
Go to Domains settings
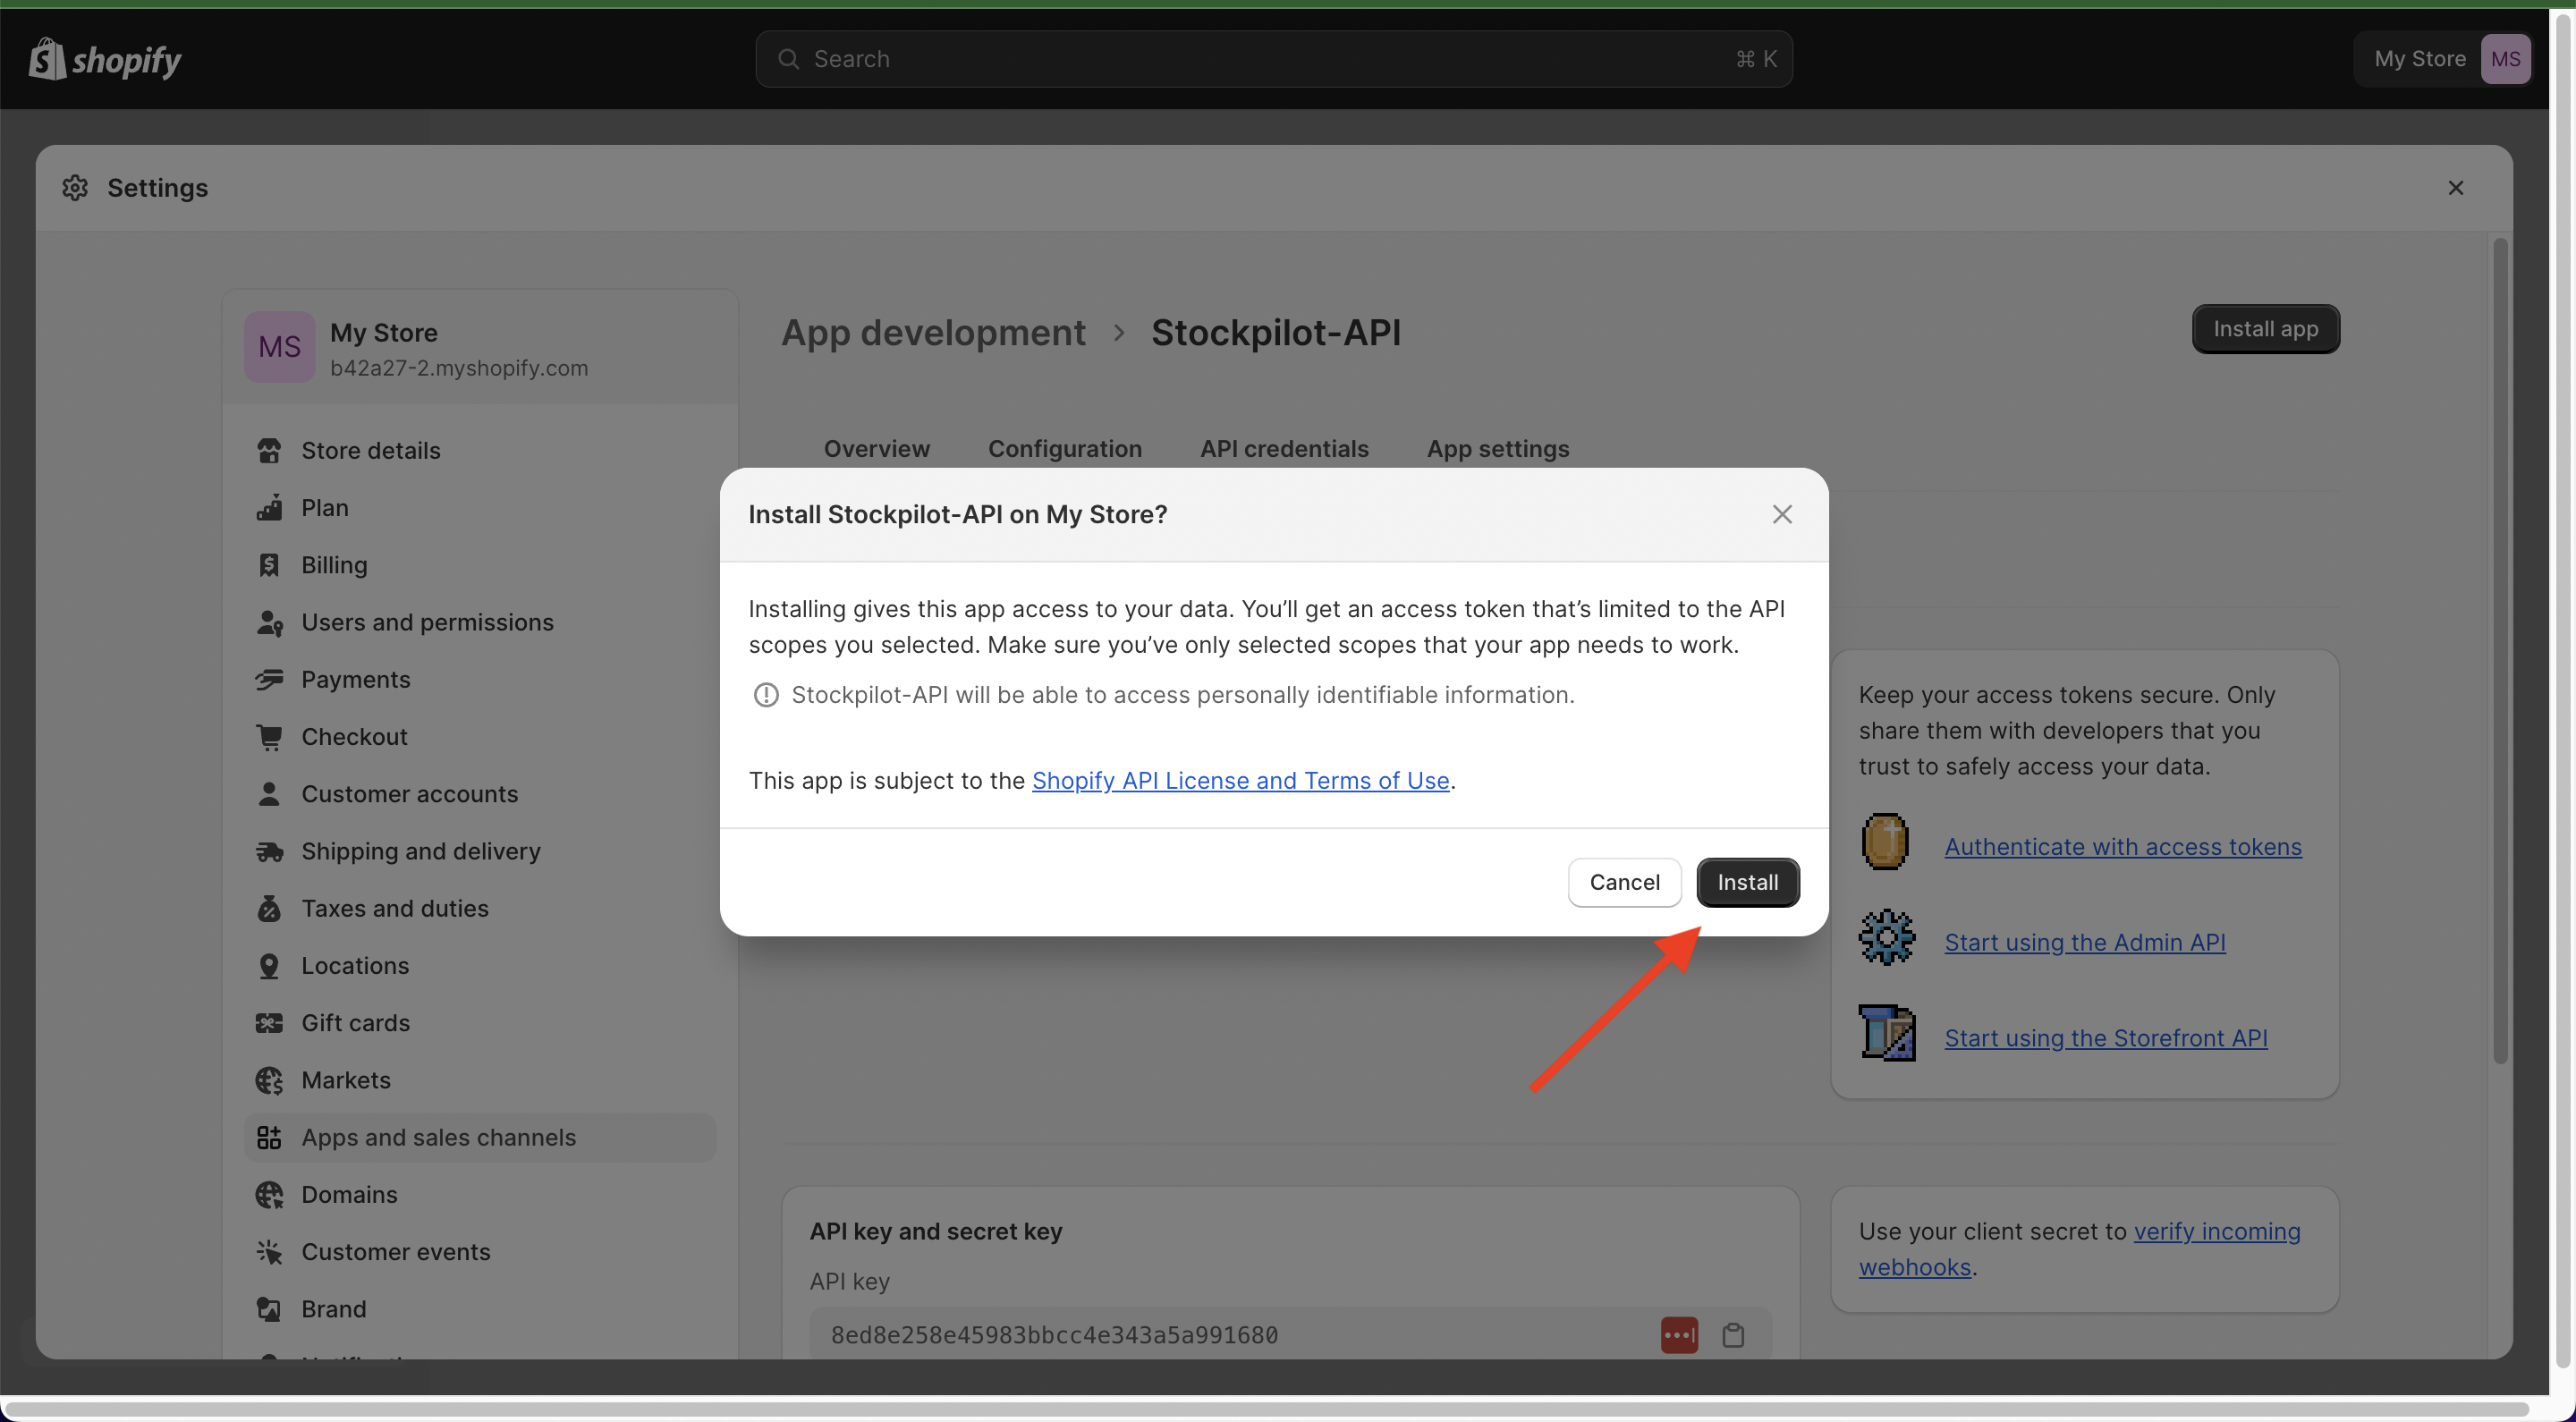[x=479, y=1194]
